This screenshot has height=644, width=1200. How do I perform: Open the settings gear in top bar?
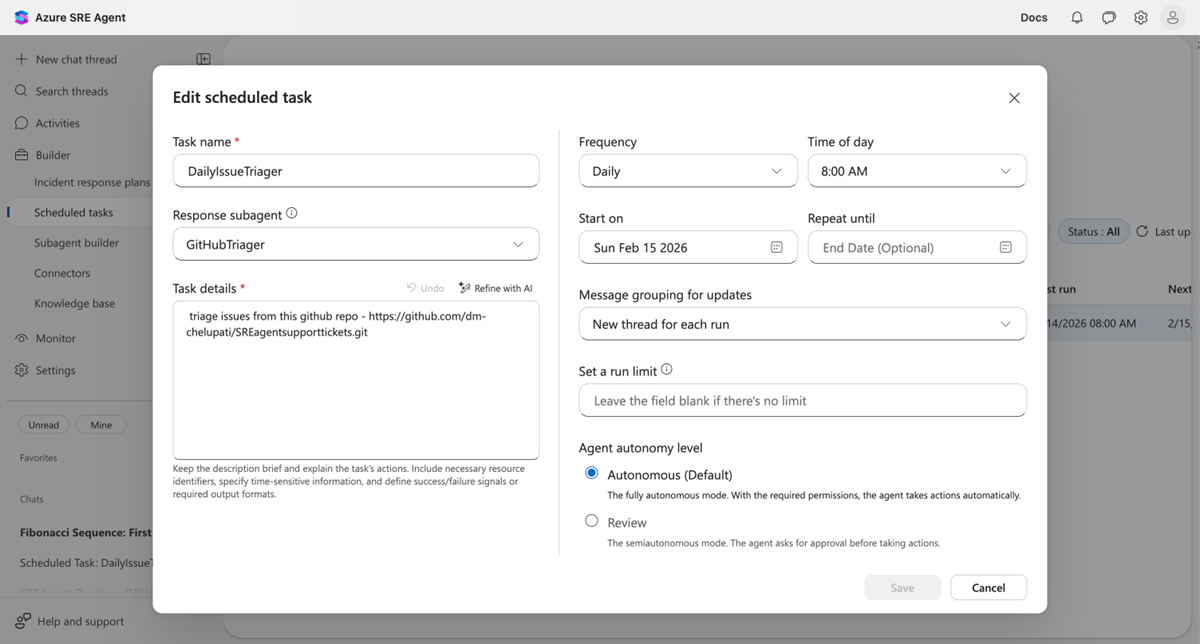1141,18
